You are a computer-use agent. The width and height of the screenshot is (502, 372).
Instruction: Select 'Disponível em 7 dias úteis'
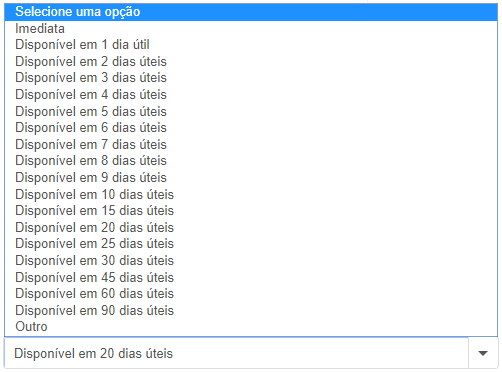(x=251, y=145)
